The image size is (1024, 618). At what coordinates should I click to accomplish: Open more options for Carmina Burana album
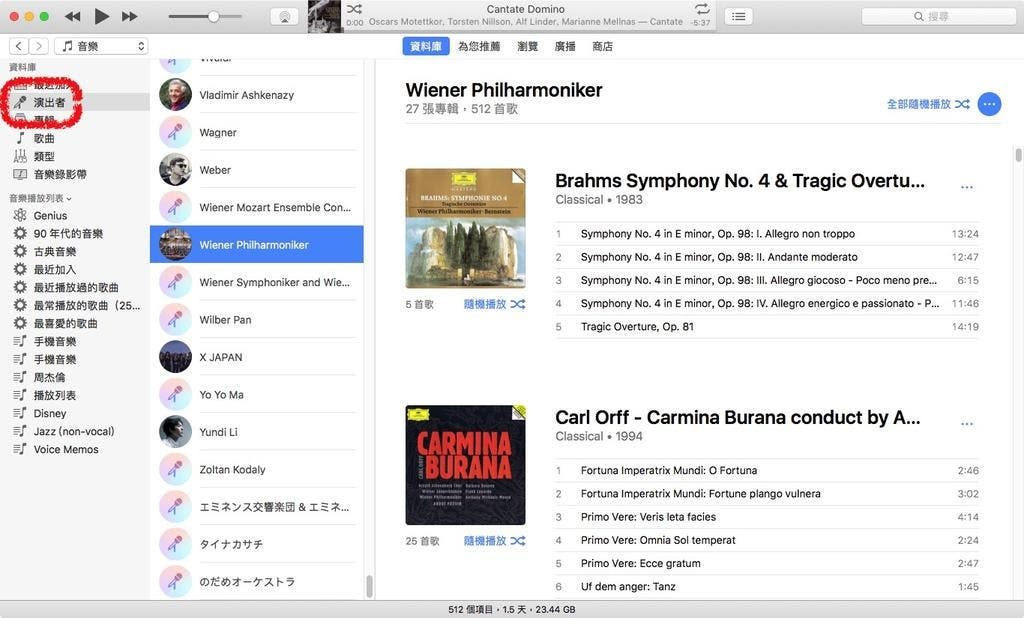(x=966, y=424)
